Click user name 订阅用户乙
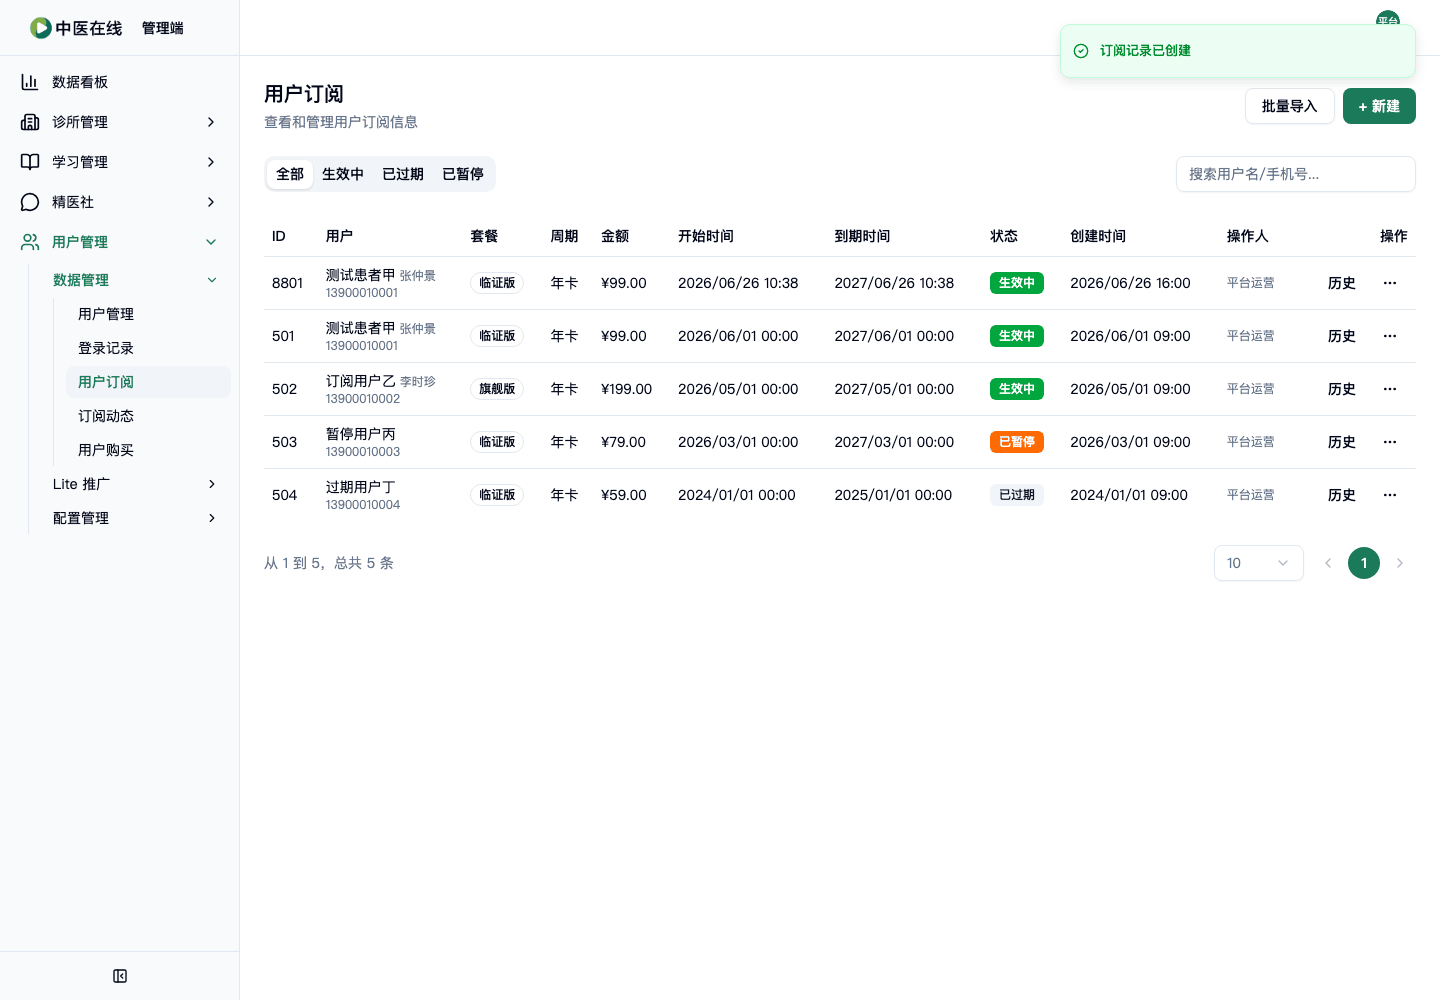The width and height of the screenshot is (1440, 1000). (361, 381)
